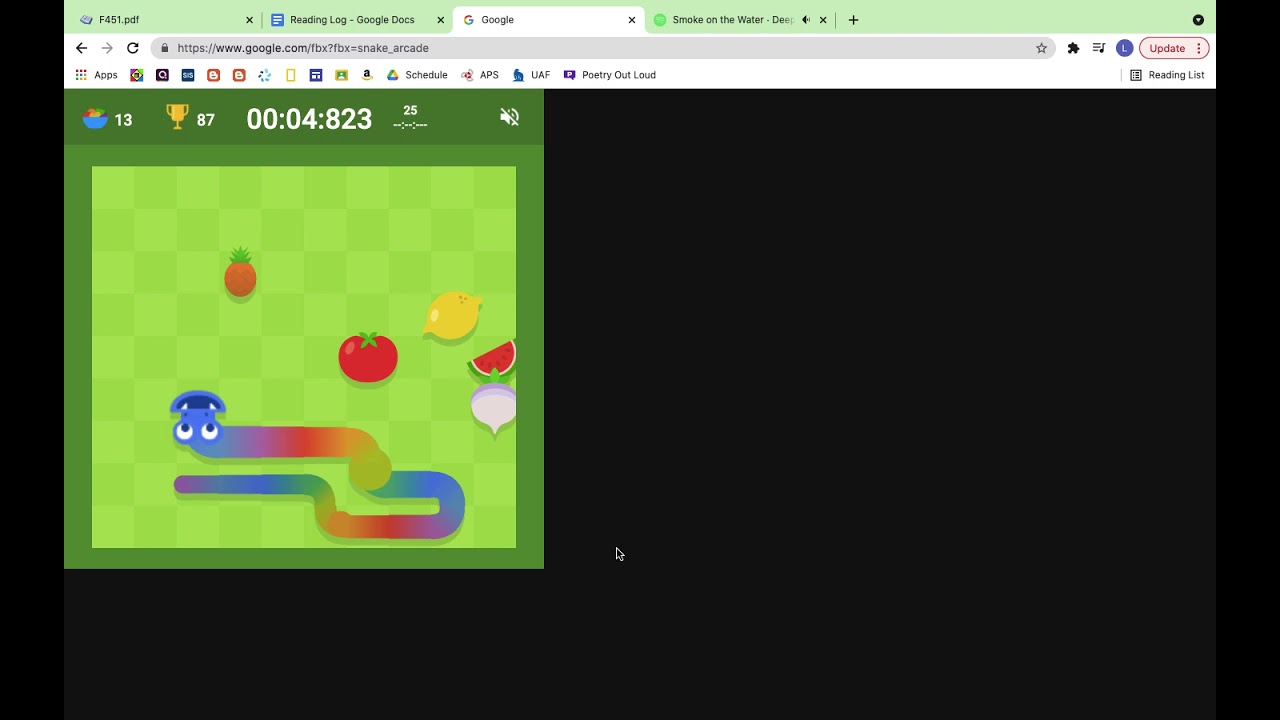Open a new browser tab

point(853,20)
